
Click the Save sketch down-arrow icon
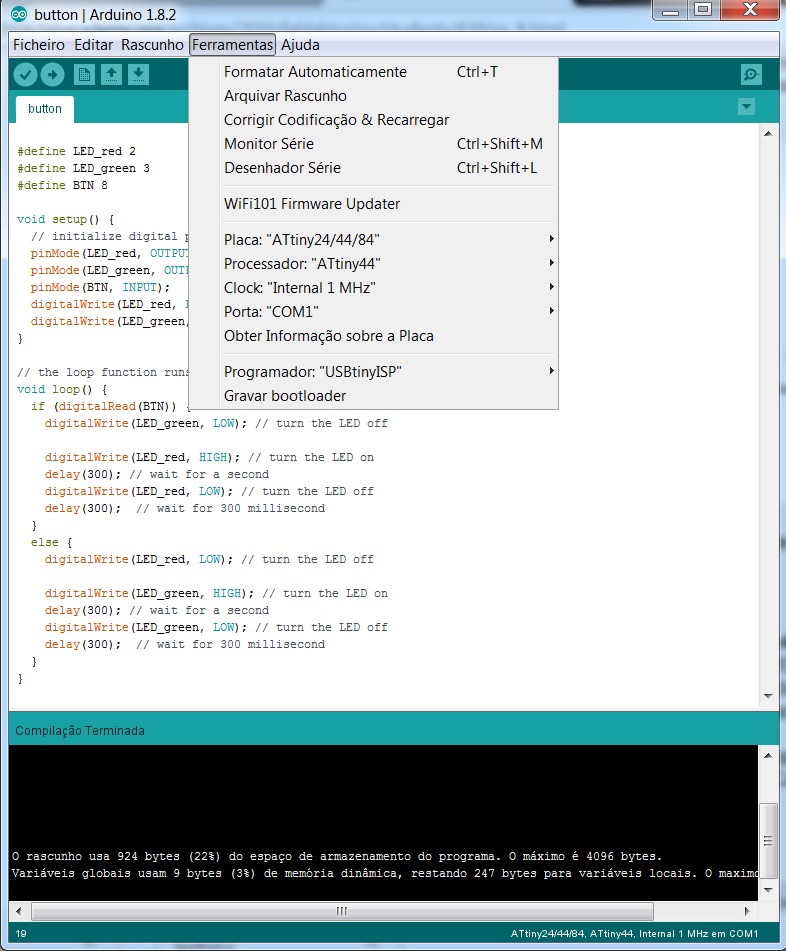pos(138,75)
